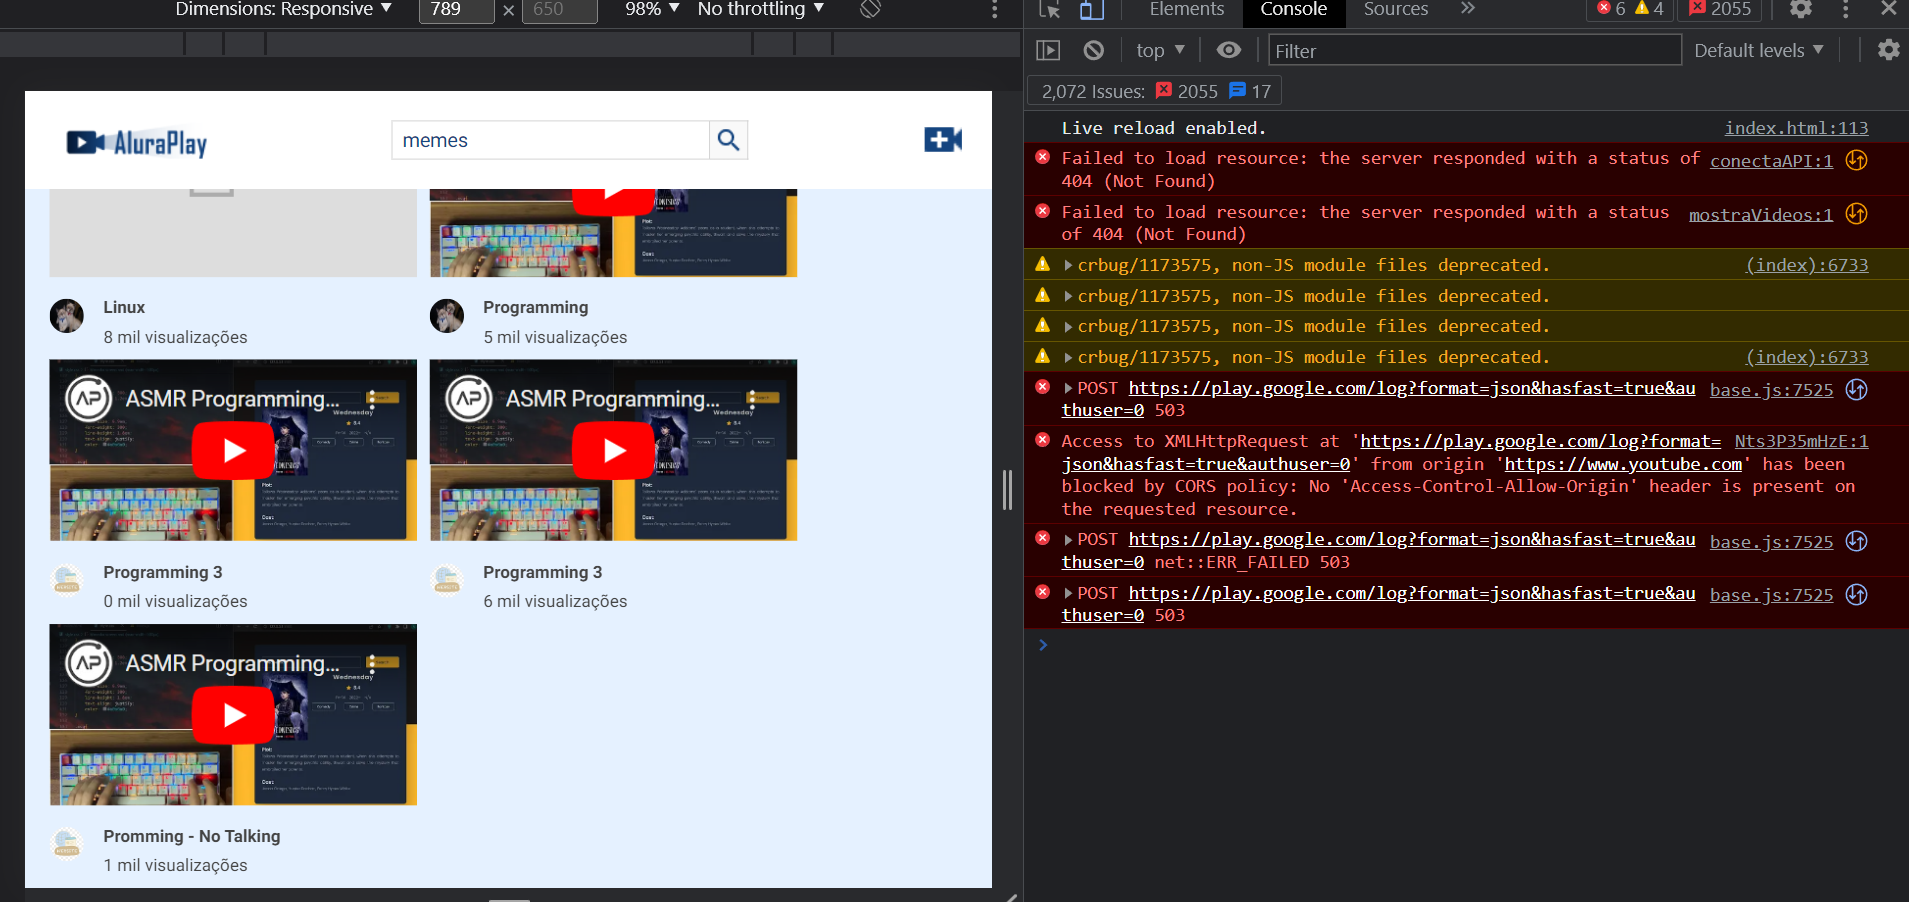Click the magnifier search button

[x=729, y=140]
